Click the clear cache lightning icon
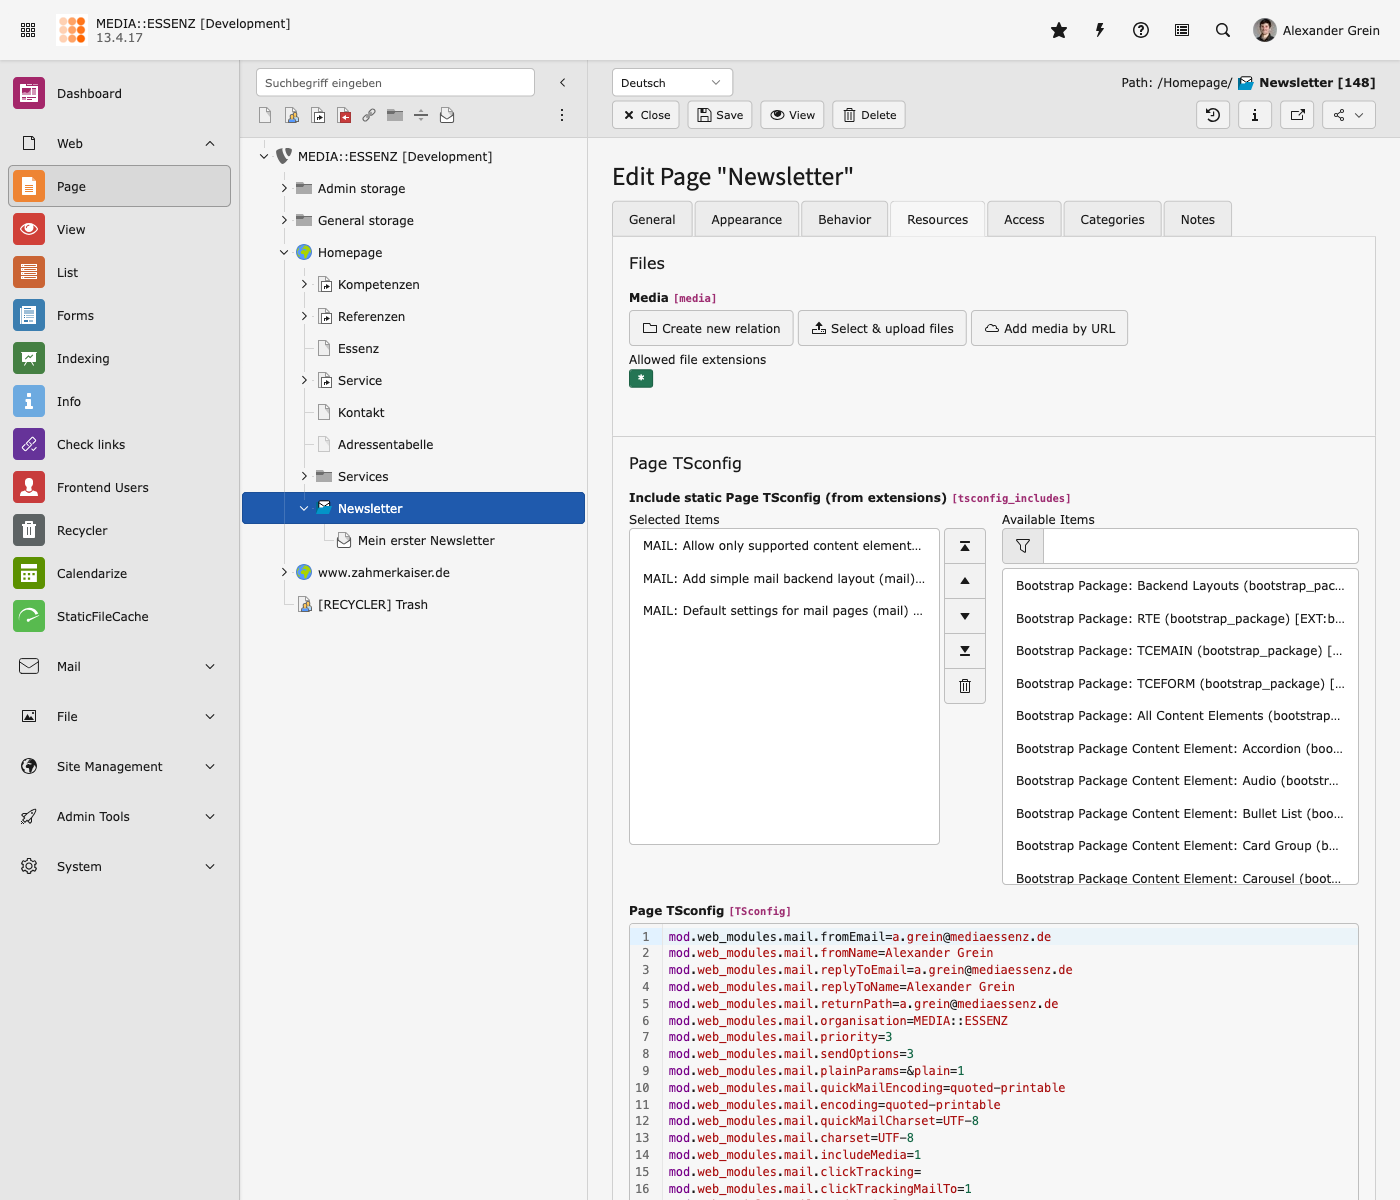 (1100, 30)
